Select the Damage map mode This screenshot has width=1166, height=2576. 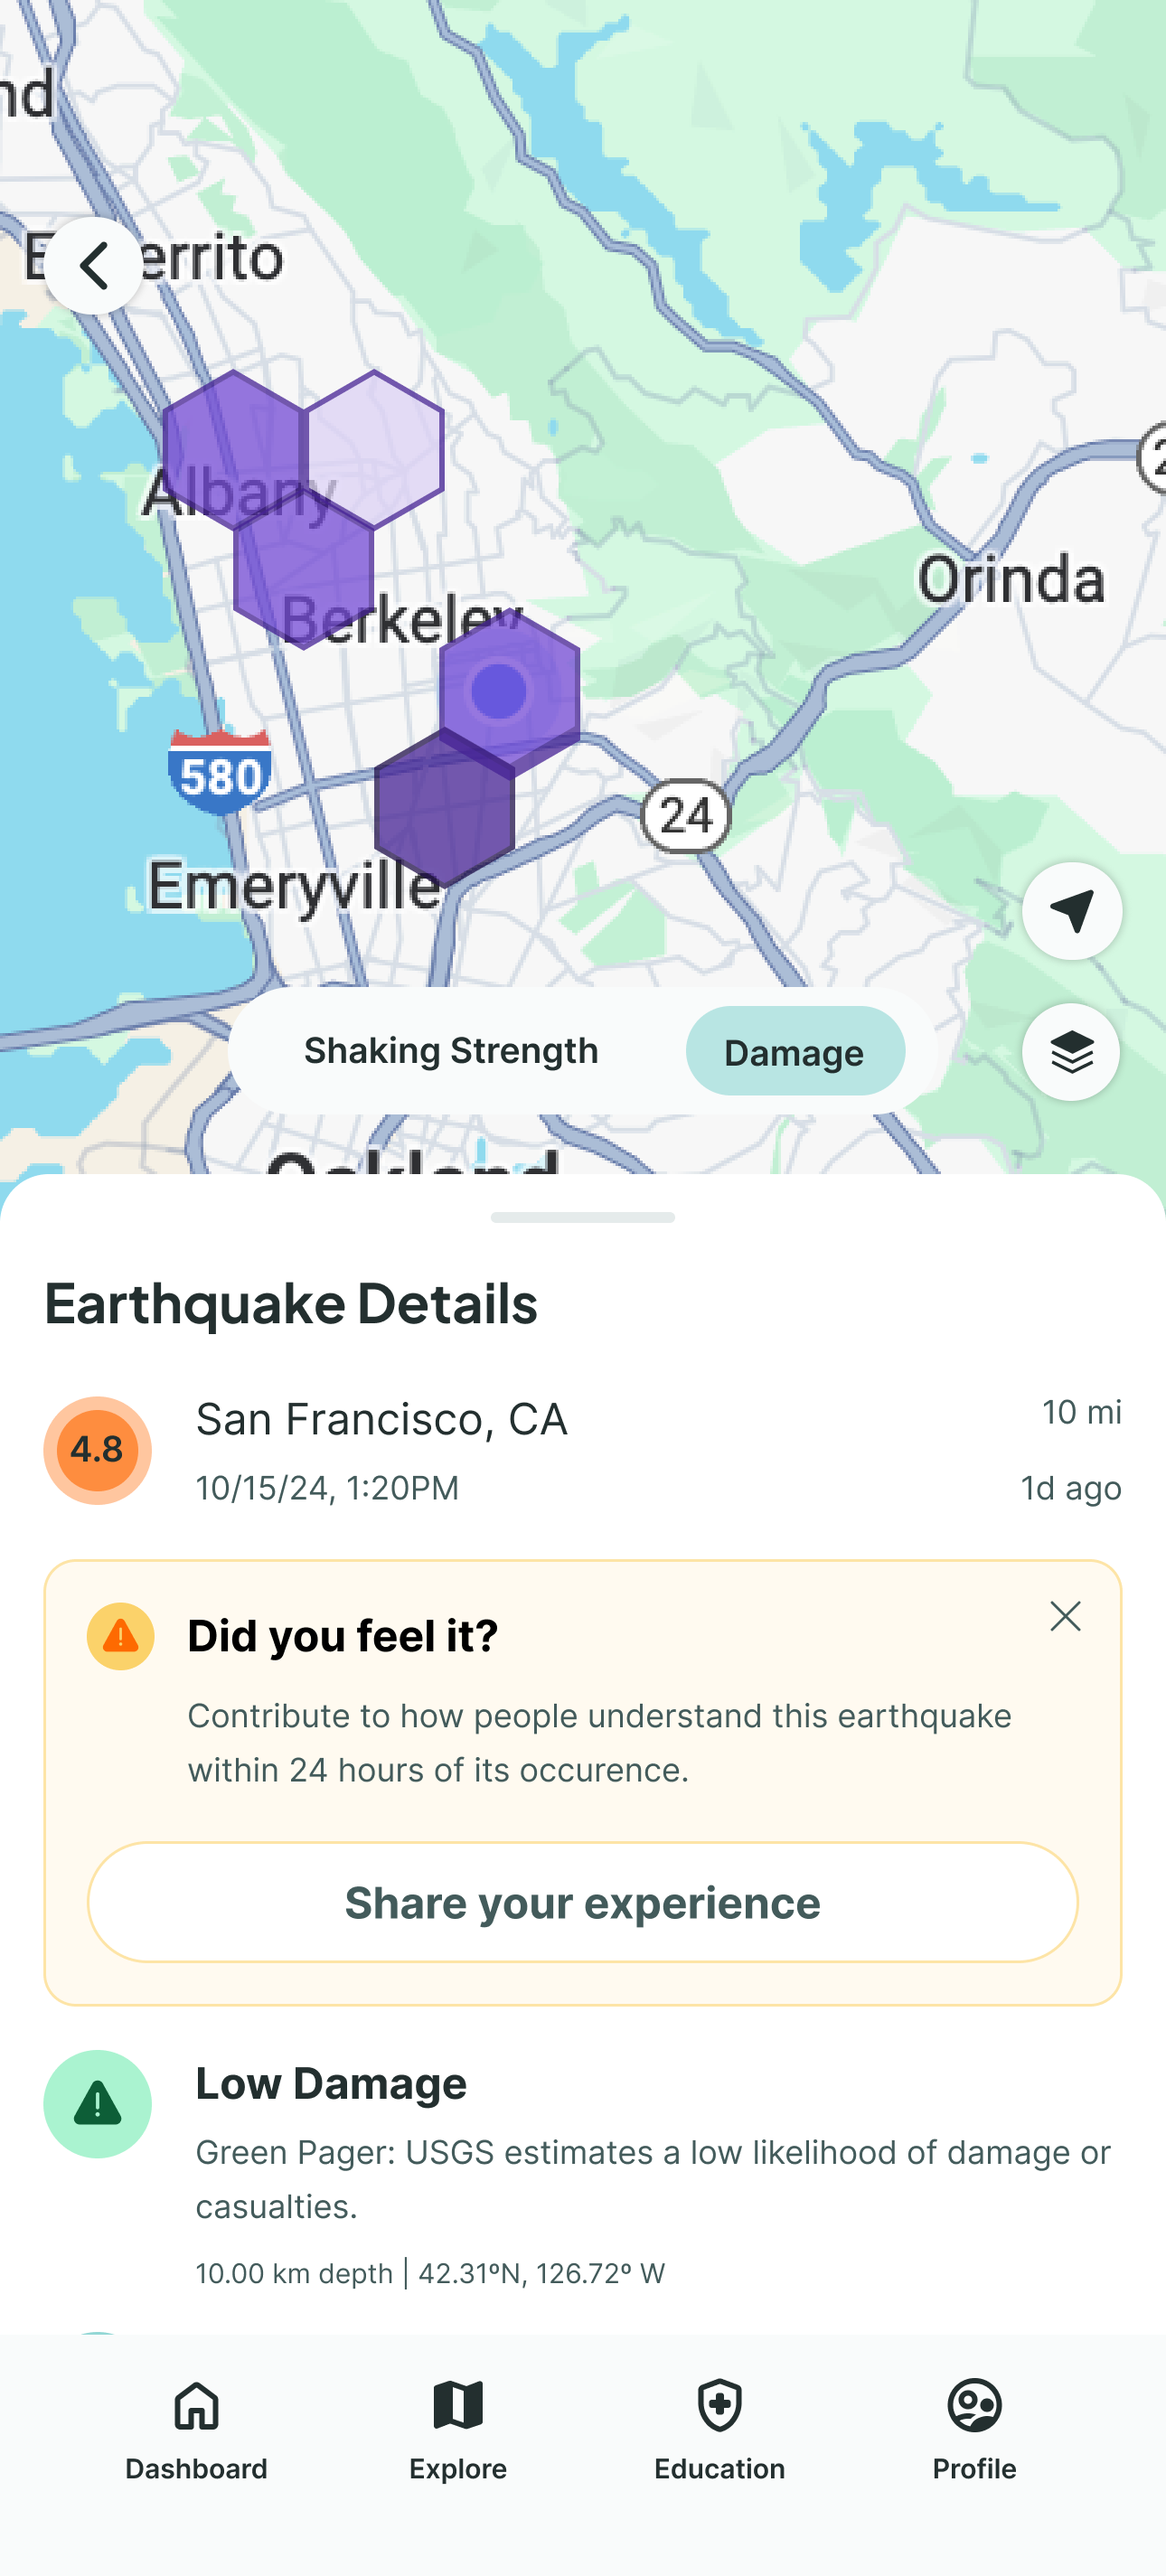794,1052
